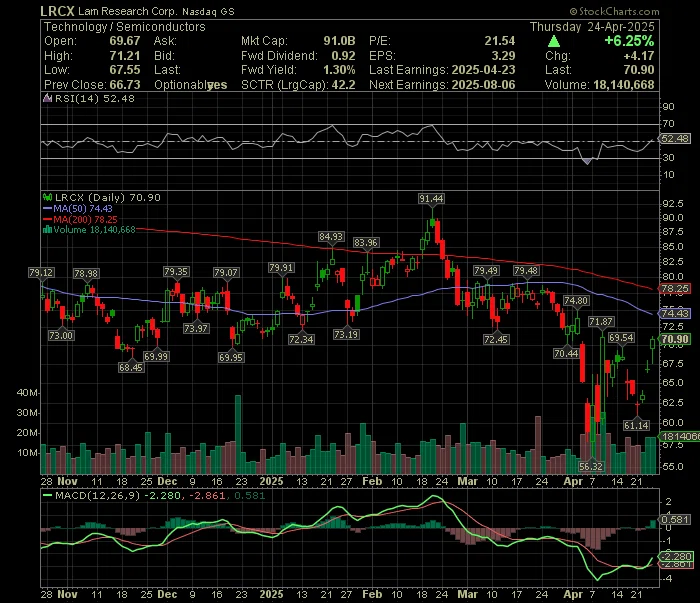Click the 61.14 low price label
Viewport: 700px width, 603px height.
point(637,426)
